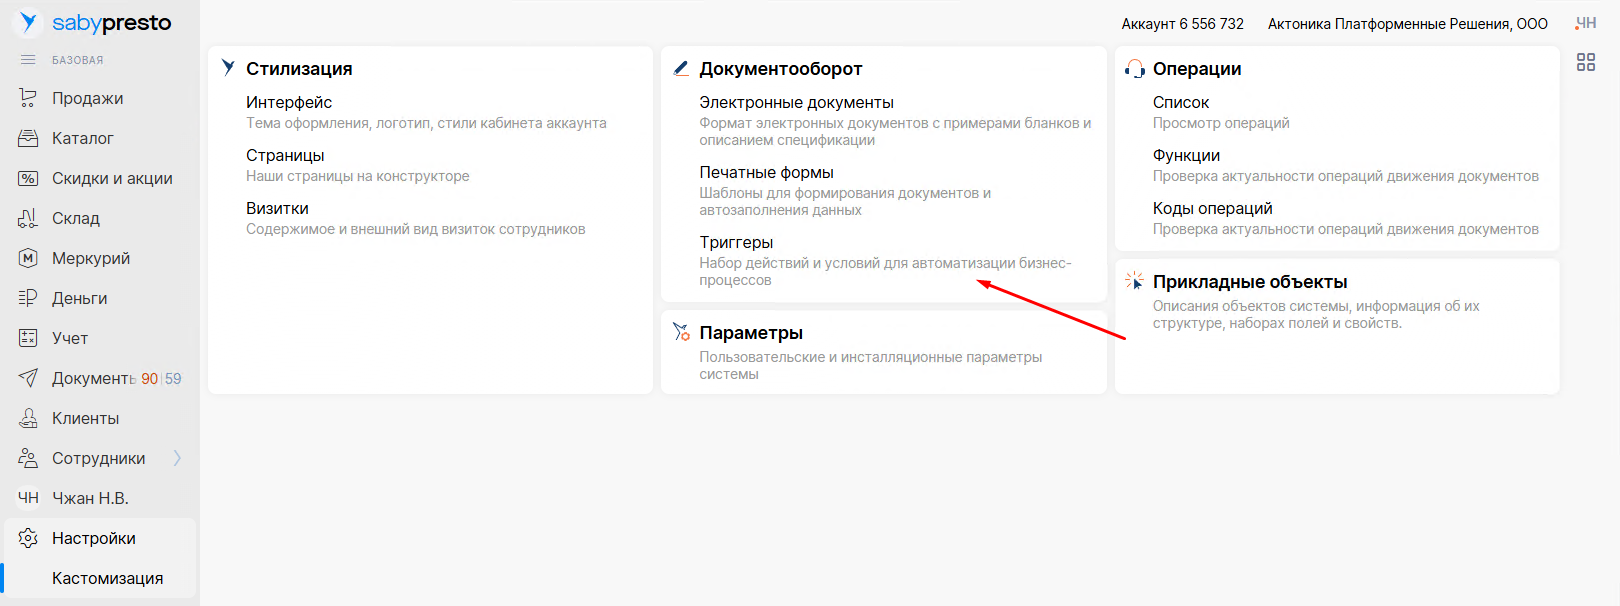
Task: Select the Documents paper plane icon
Action: tap(28, 378)
